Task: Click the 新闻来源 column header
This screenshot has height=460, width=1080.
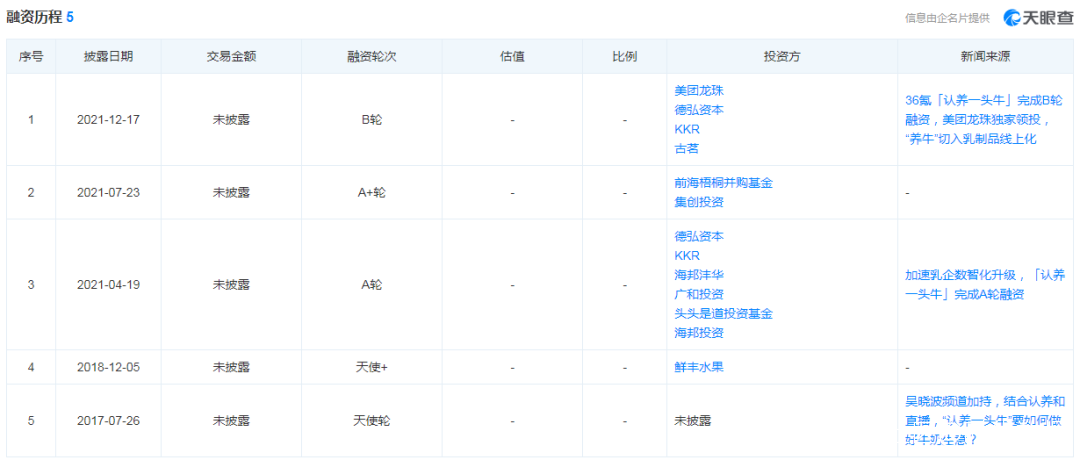Action: coord(986,56)
